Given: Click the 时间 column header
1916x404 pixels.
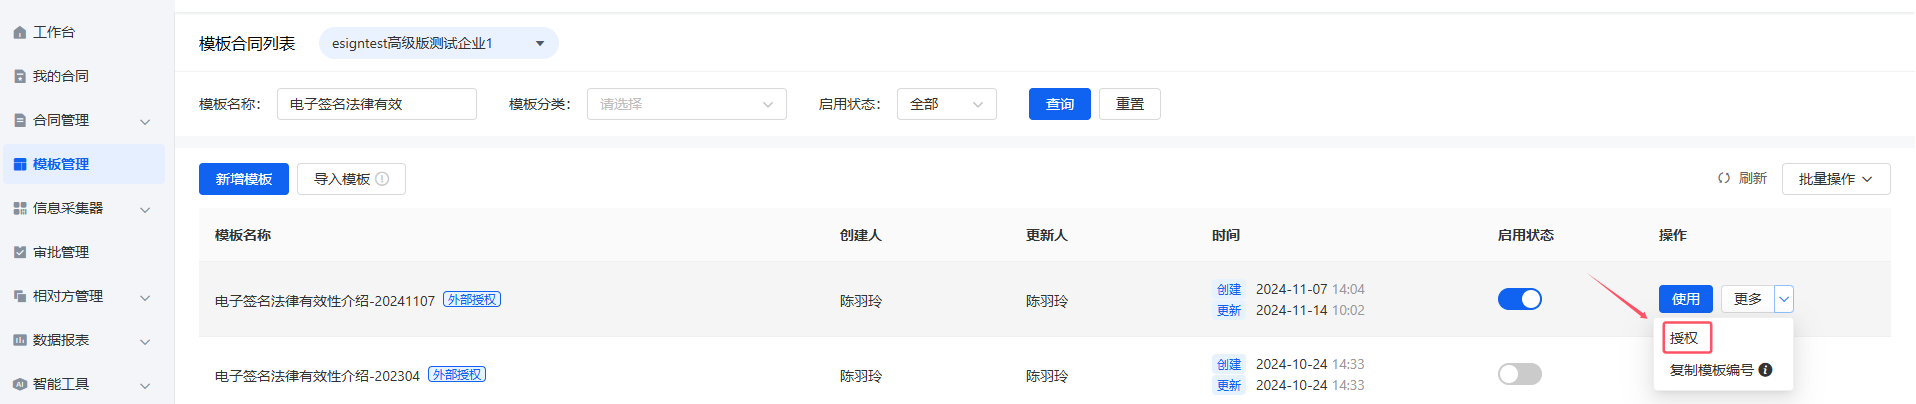Looking at the screenshot, I should 1226,235.
